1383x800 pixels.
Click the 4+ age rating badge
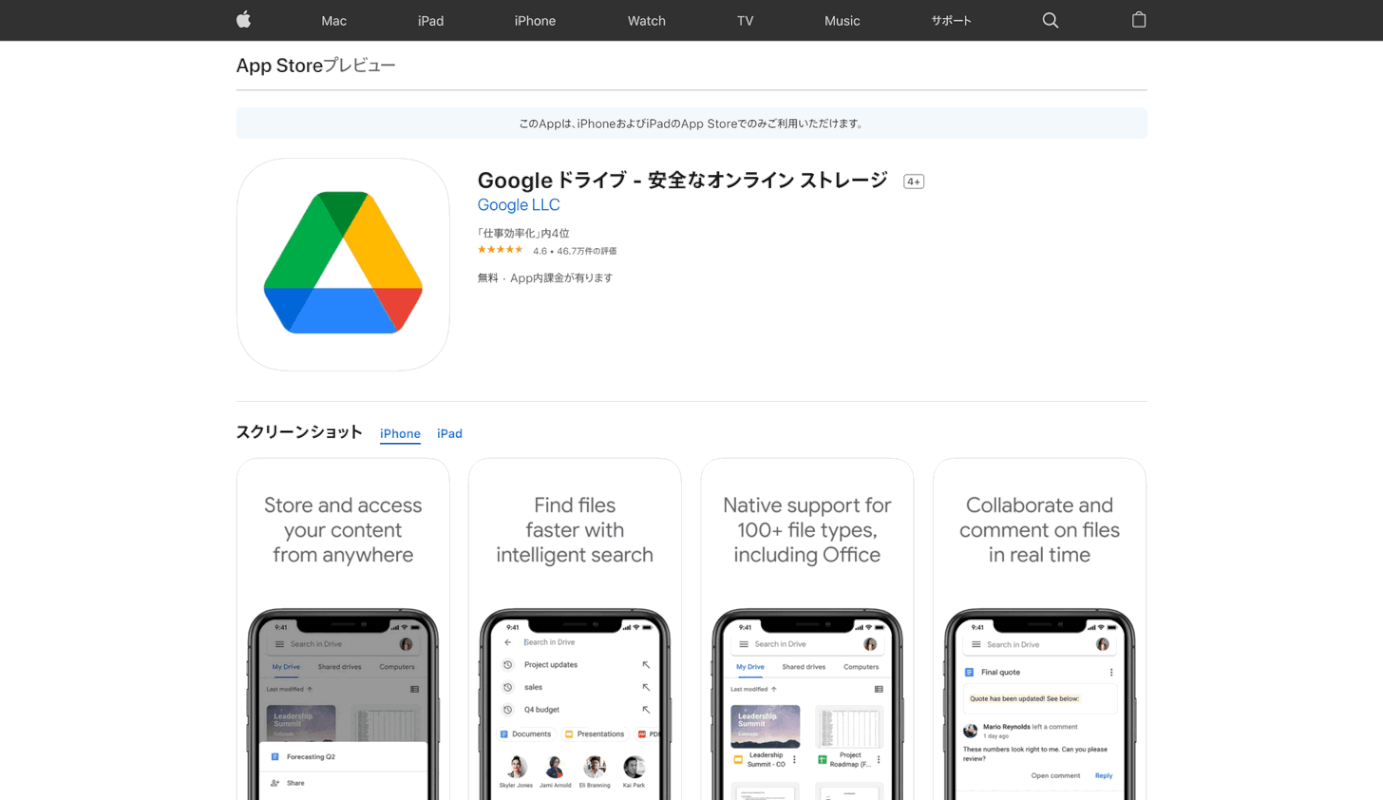[912, 180]
